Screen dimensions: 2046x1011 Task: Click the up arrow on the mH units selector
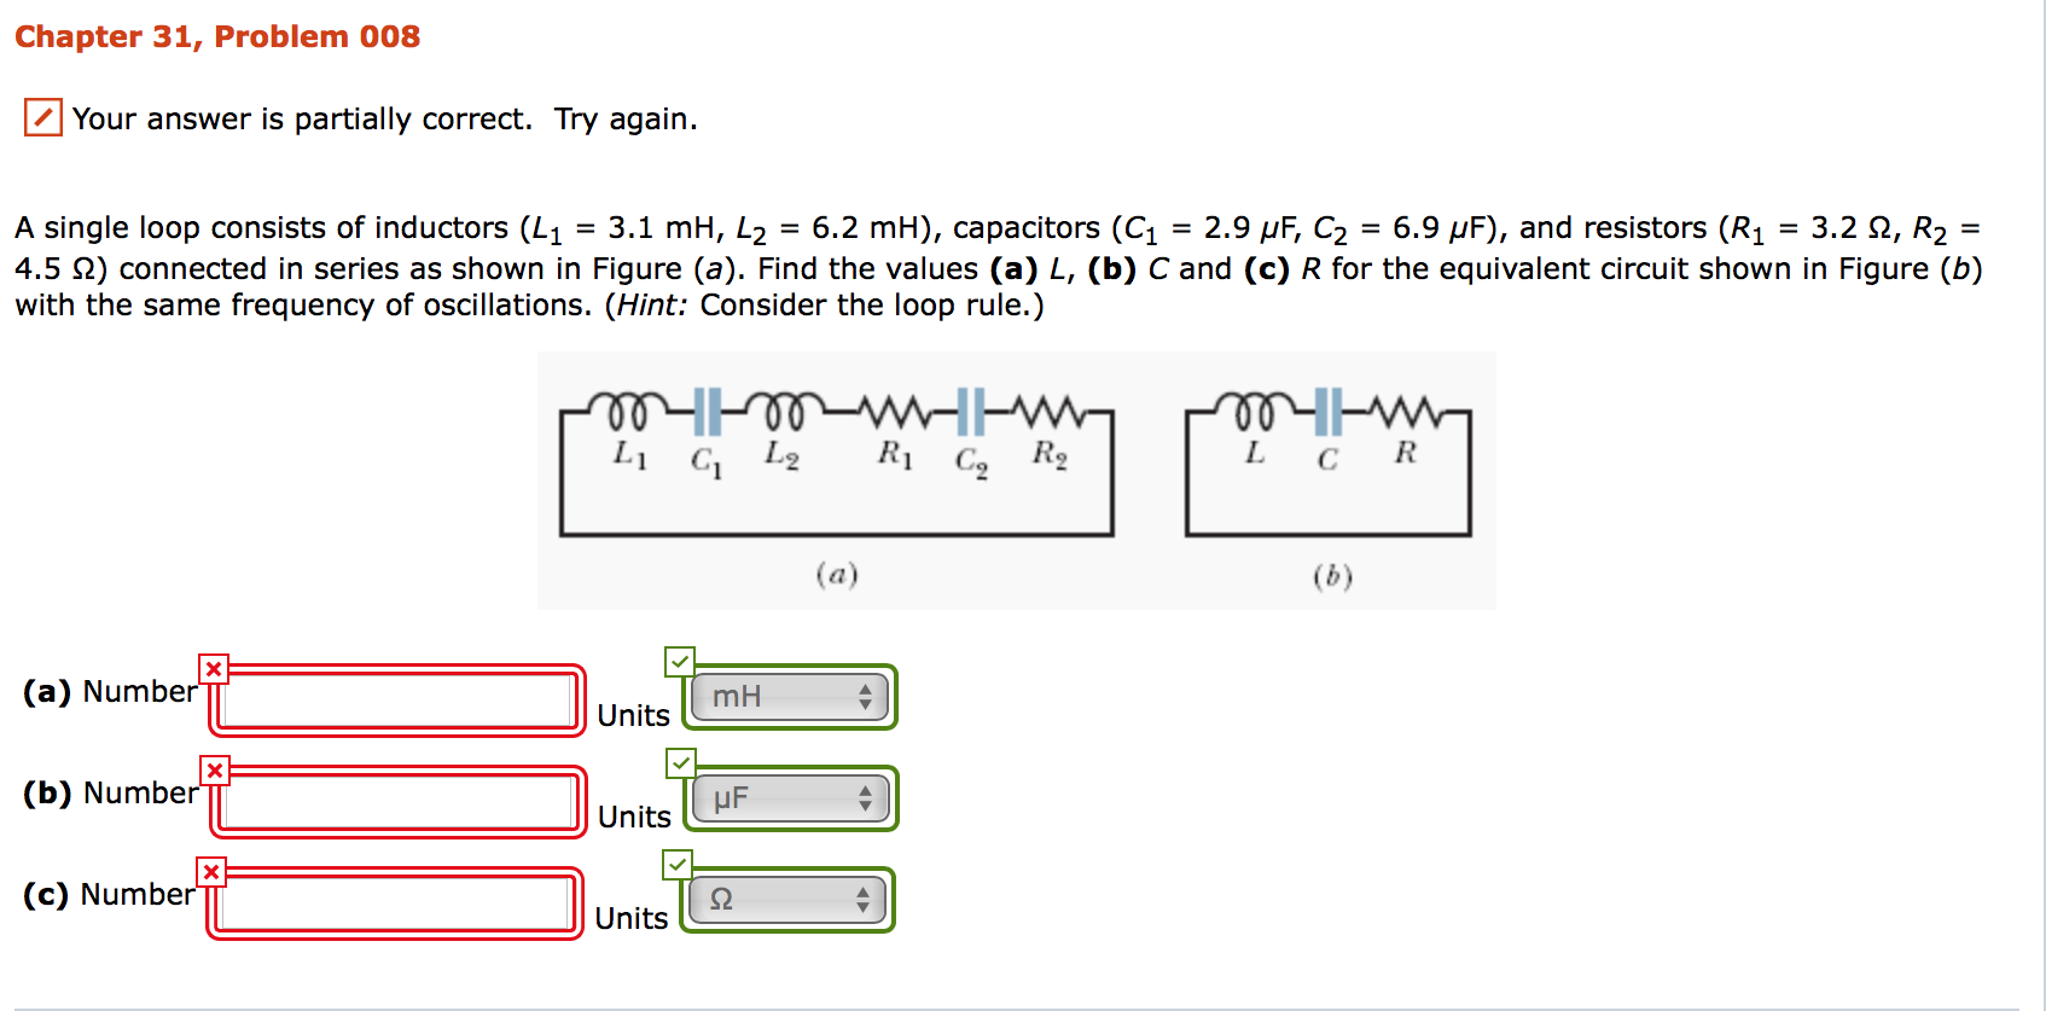pyautogui.click(x=868, y=691)
